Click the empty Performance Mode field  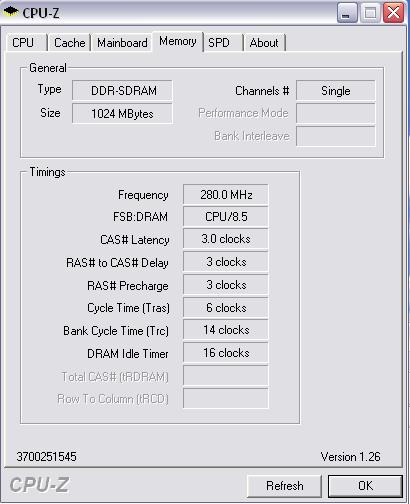coord(336,113)
